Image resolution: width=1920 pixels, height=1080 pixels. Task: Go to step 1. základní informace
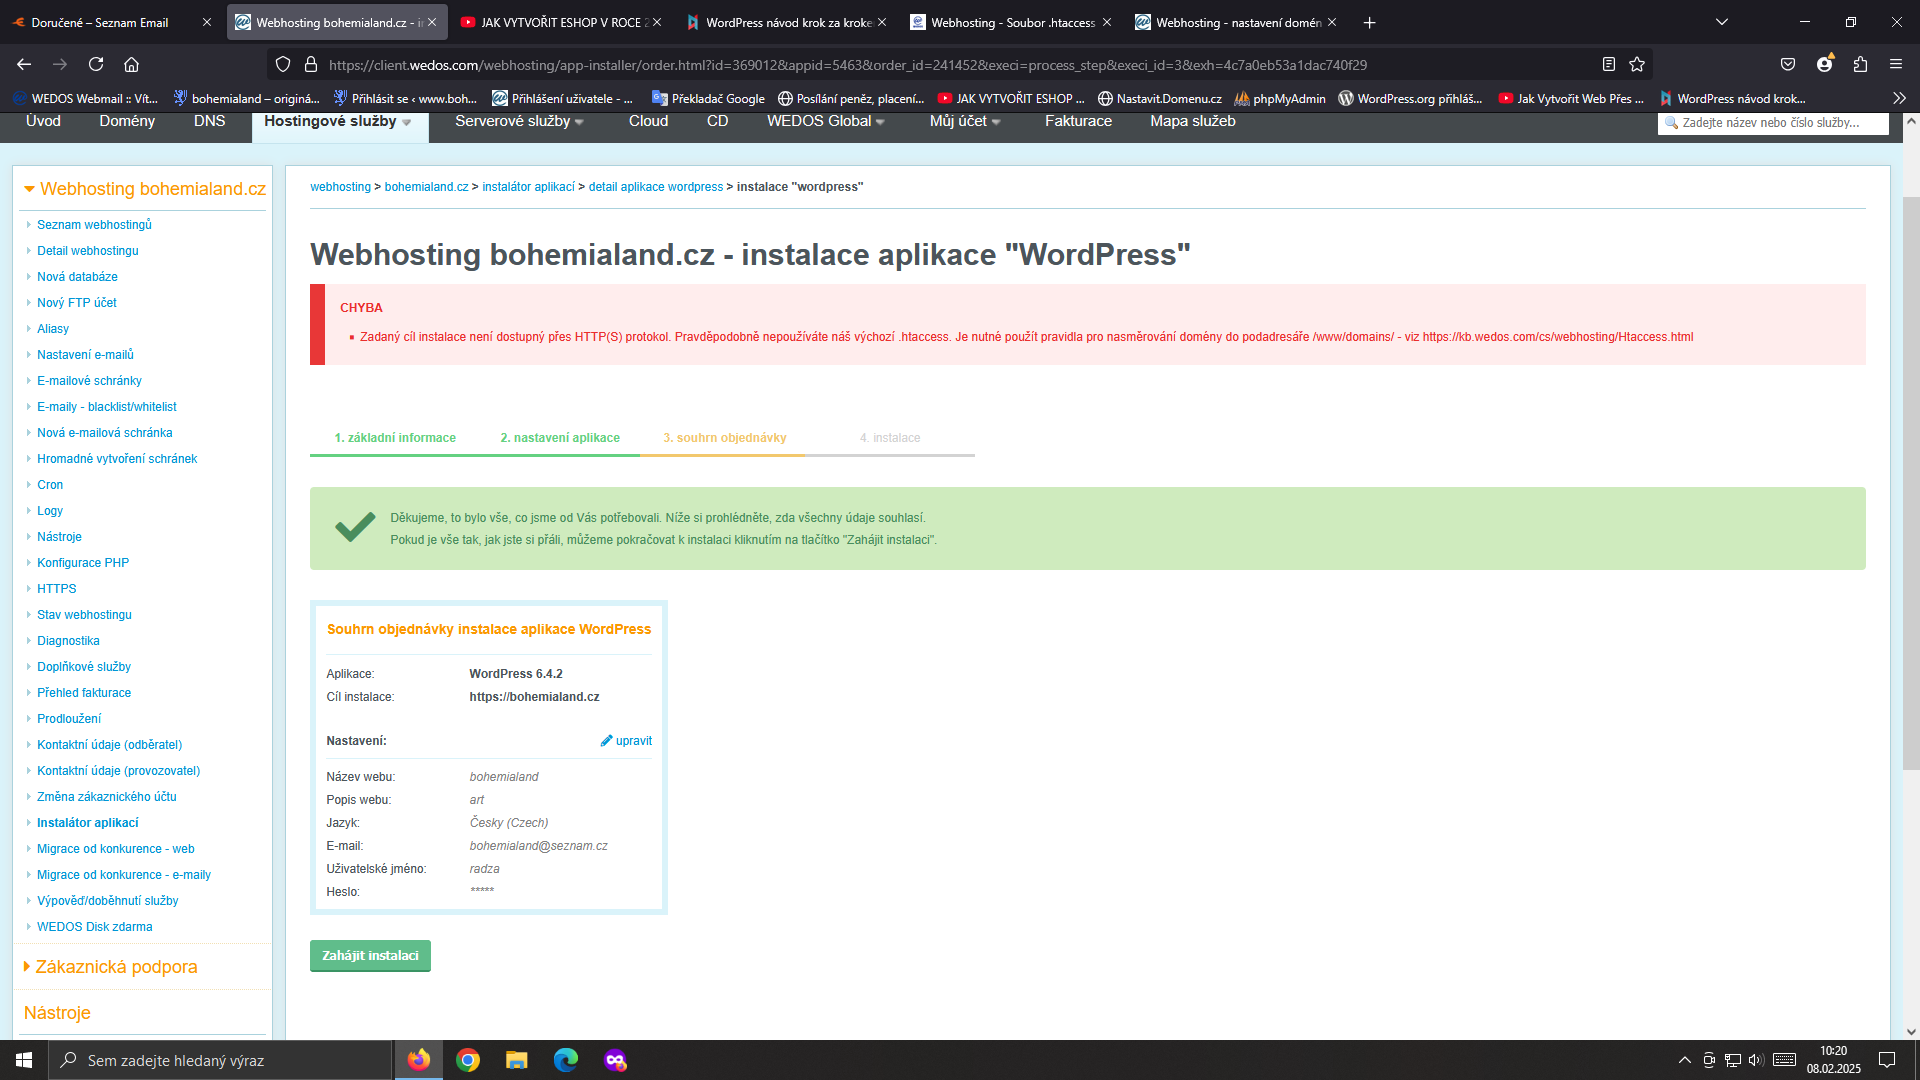coord(395,438)
